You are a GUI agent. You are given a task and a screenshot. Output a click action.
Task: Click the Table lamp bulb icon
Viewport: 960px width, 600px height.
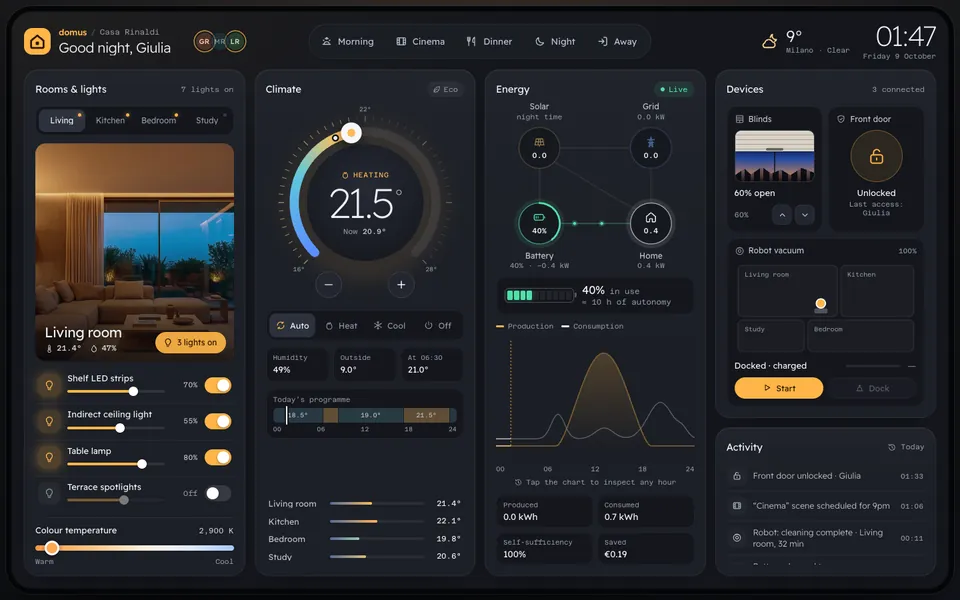tap(49, 457)
